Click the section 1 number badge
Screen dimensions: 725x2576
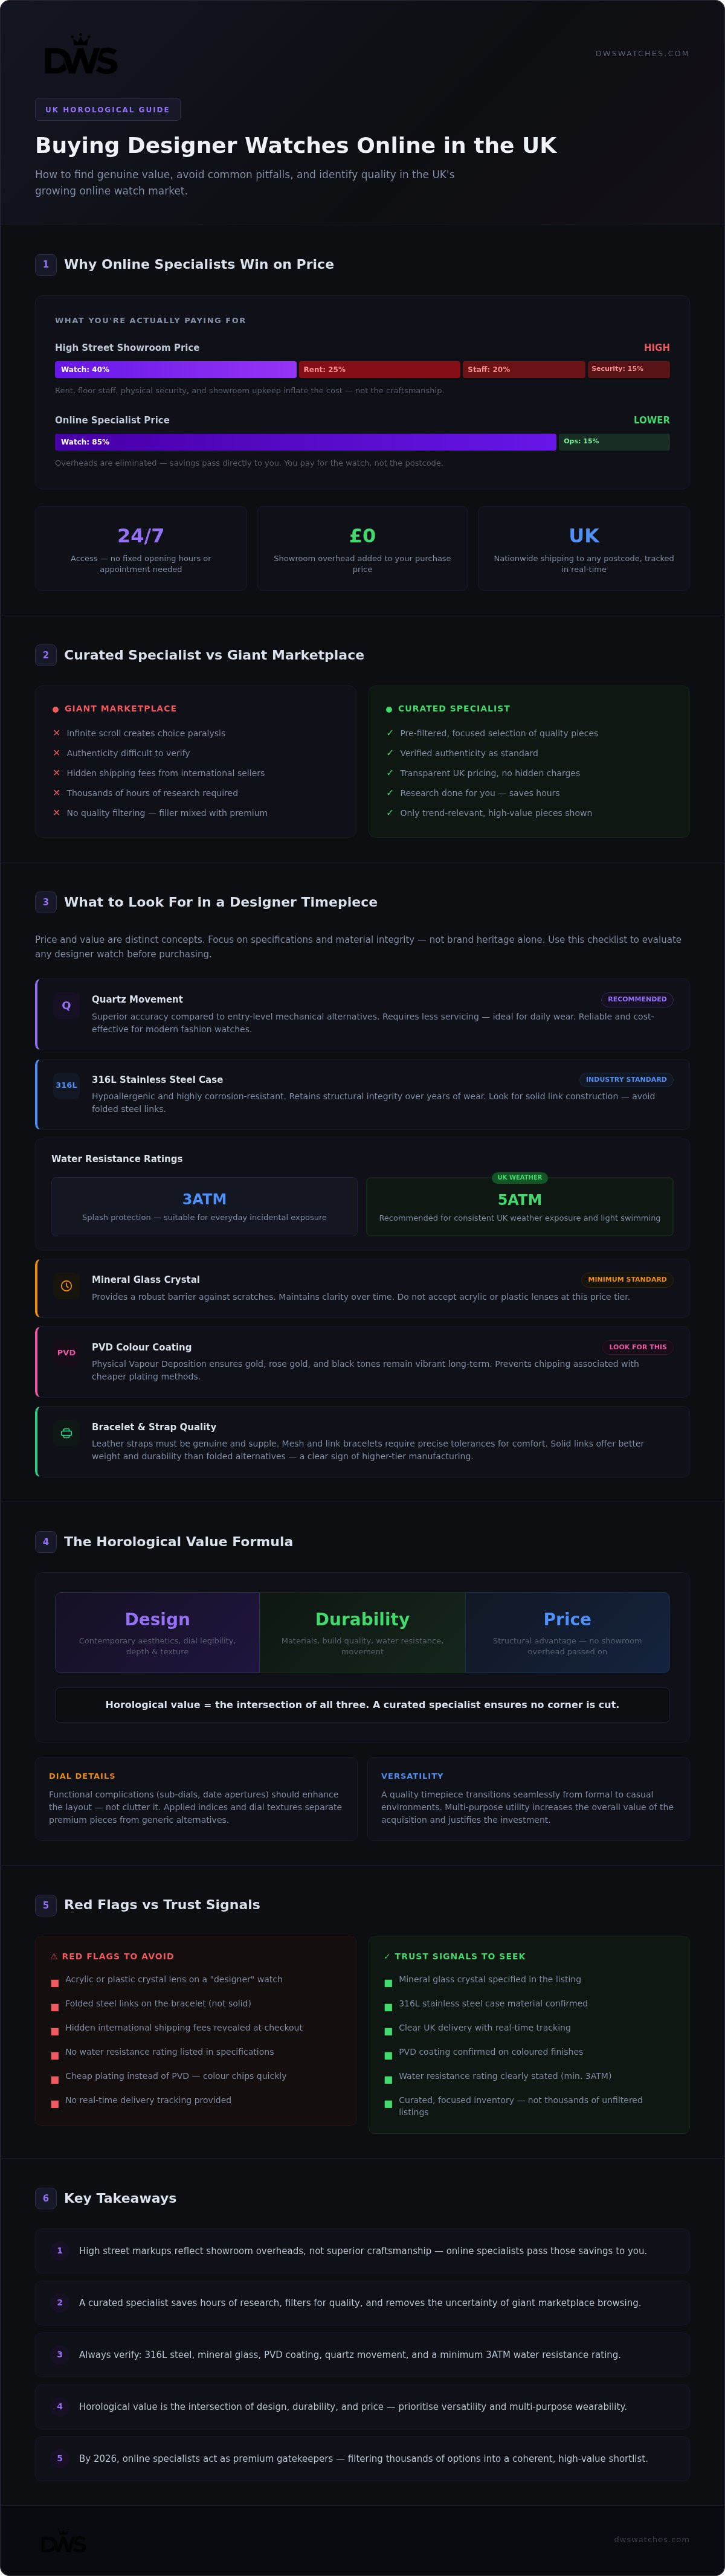46,264
